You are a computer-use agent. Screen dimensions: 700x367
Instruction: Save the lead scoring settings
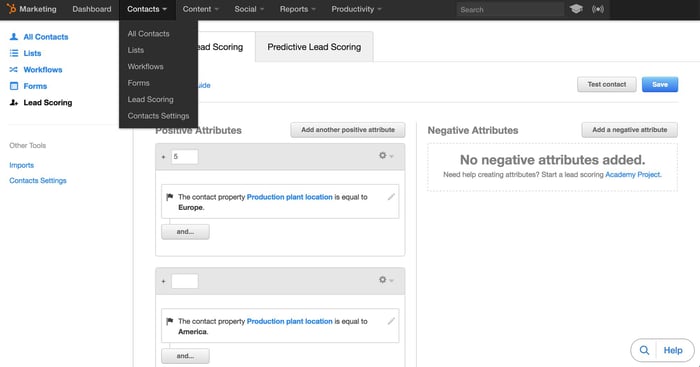pyautogui.click(x=660, y=84)
